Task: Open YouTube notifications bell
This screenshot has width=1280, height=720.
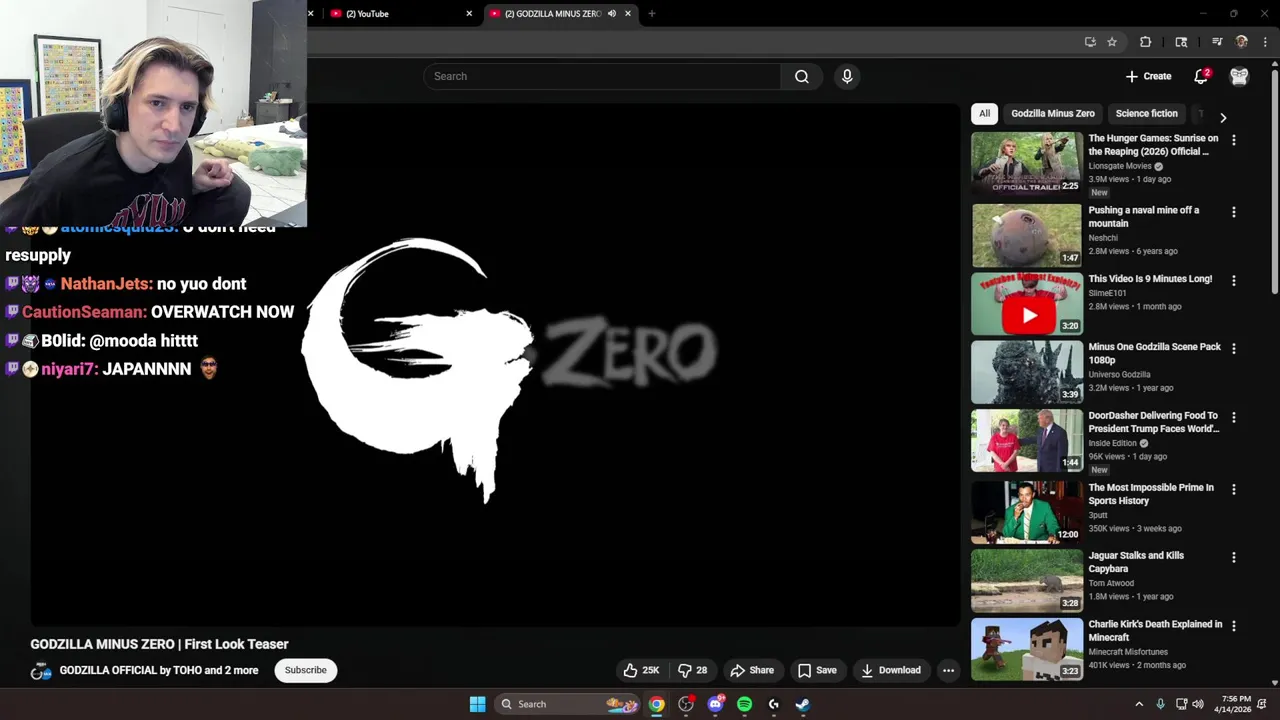Action: 1201,76
